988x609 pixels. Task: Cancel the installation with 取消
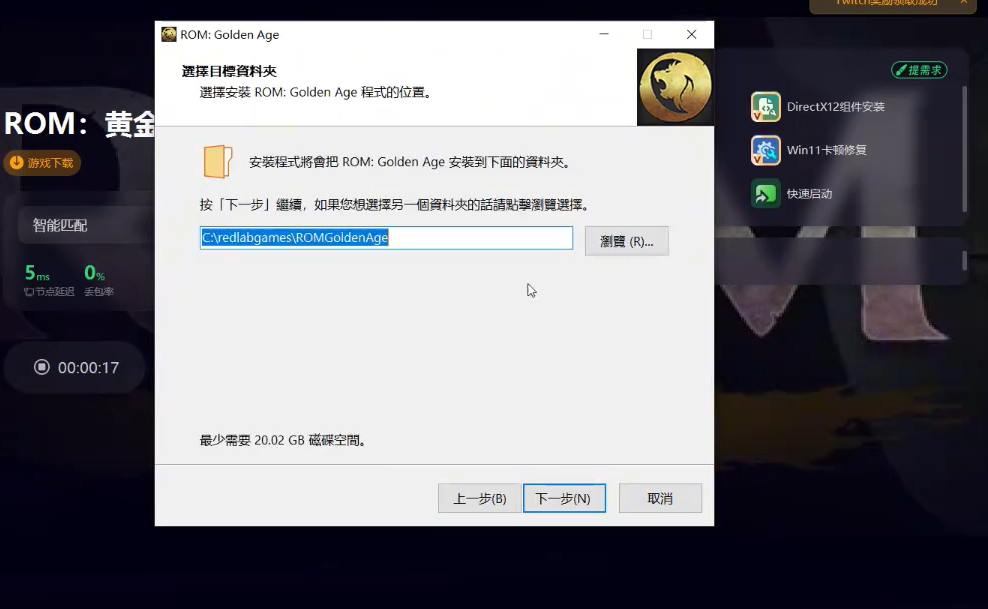coord(660,498)
